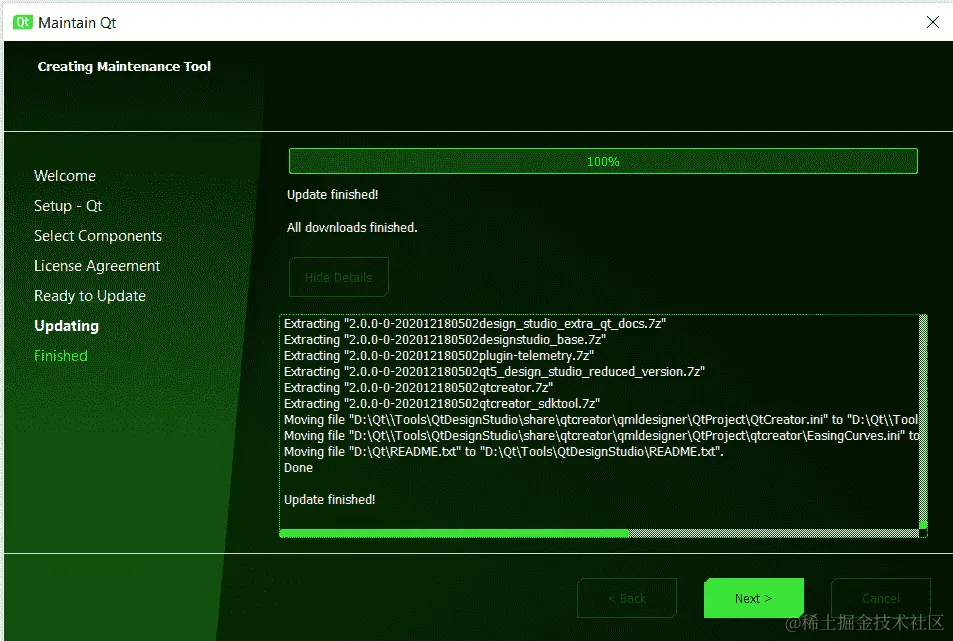
Task: Click the Moving file EasingCurves.ini log line
Action: tap(601, 436)
